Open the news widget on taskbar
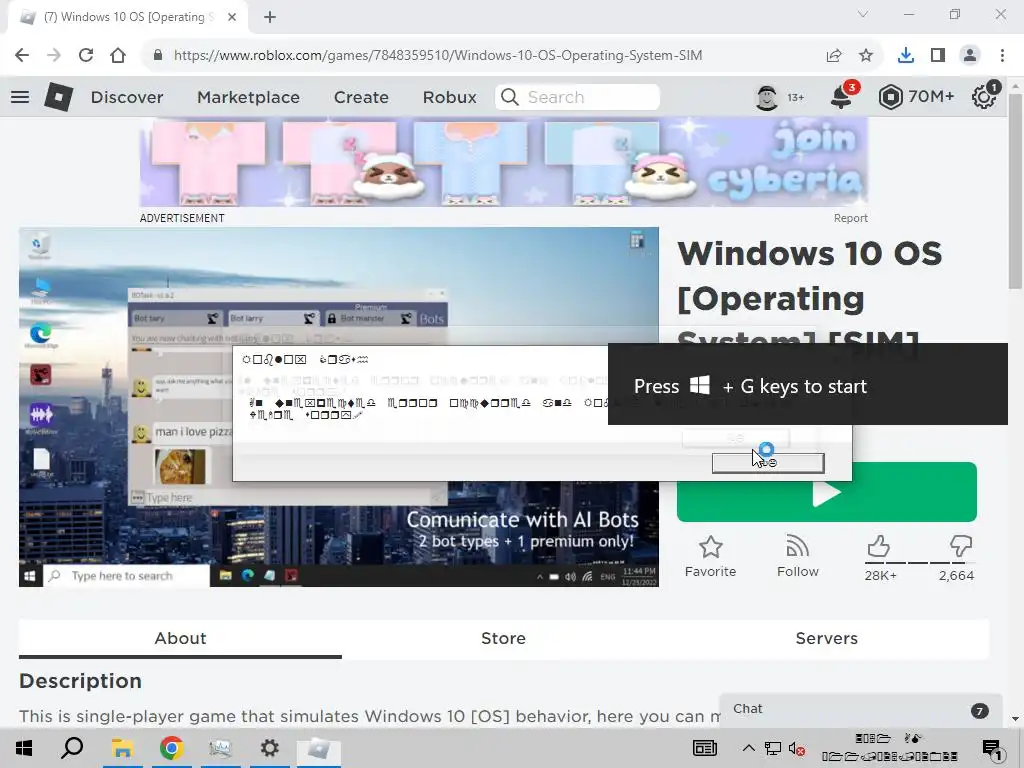Viewport: 1024px width, 768px height. tap(705, 748)
